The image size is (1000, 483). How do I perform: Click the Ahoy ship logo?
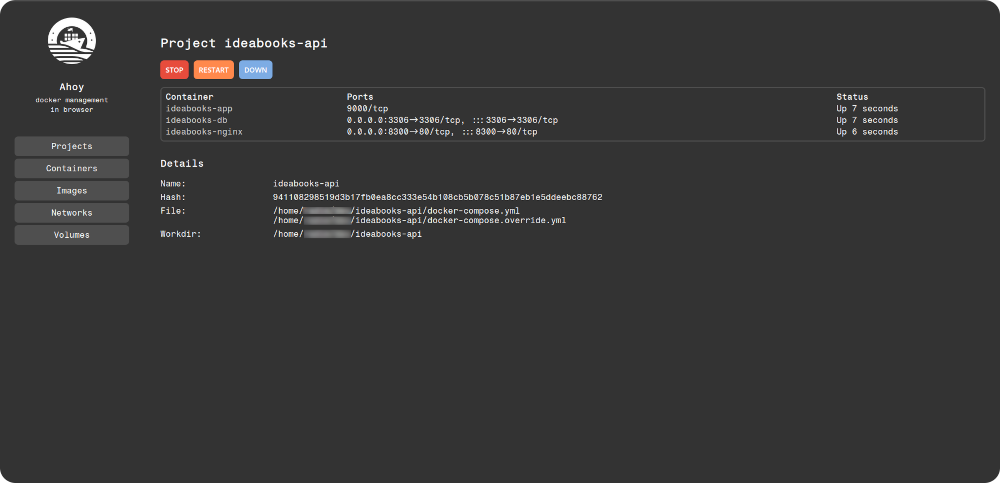click(72, 41)
